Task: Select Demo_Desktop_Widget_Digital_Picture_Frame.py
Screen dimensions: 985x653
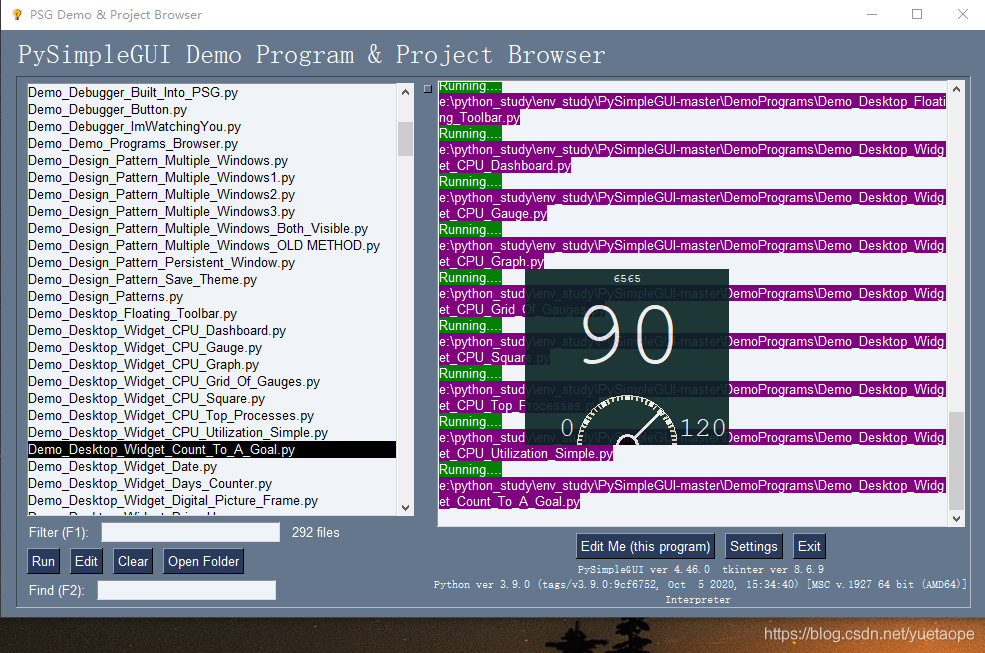Action: (212, 500)
